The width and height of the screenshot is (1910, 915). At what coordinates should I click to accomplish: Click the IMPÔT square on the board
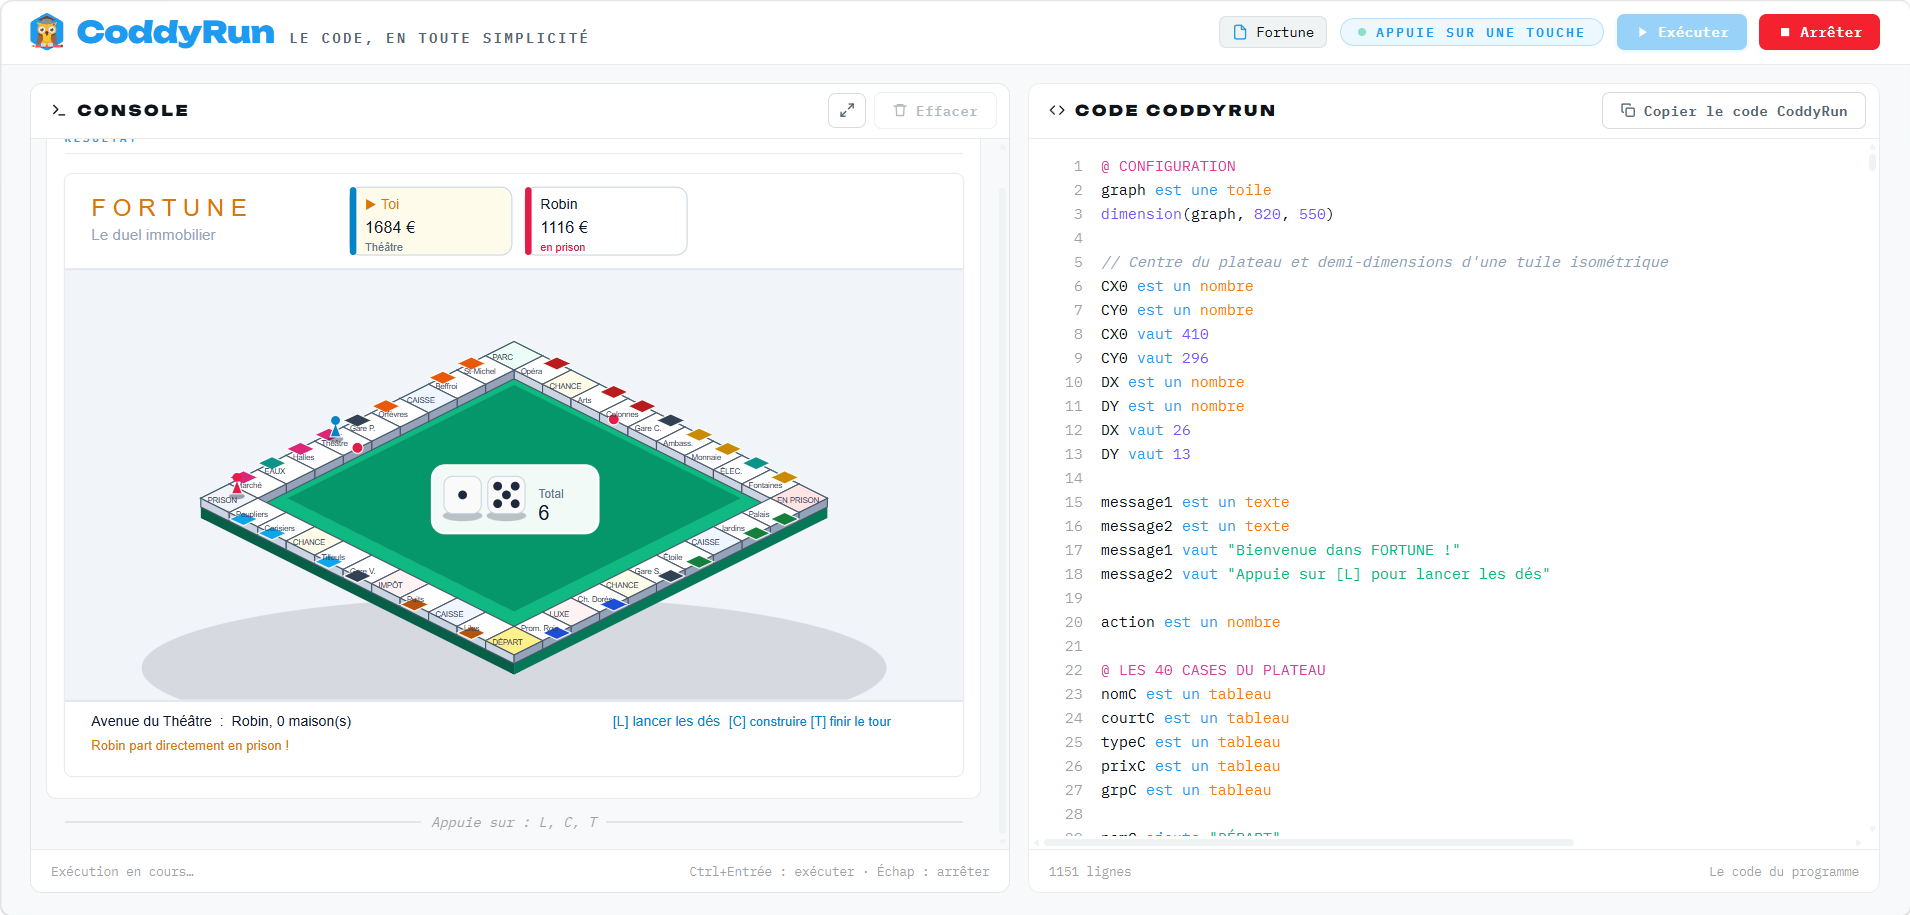coord(399,585)
